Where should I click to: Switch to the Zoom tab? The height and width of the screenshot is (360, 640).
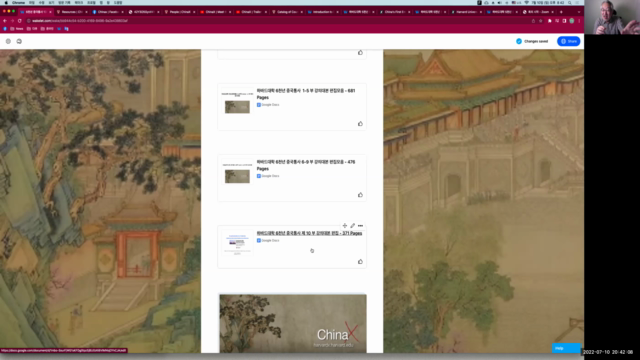tap(538, 12)
